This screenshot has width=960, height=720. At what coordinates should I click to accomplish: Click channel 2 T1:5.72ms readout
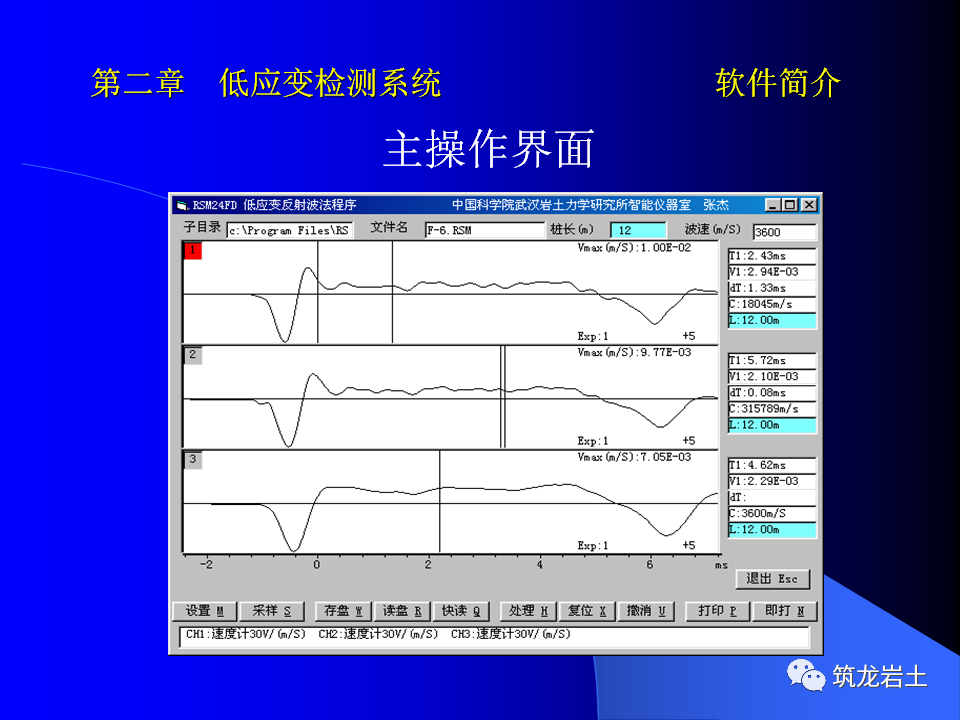[772, 361]
